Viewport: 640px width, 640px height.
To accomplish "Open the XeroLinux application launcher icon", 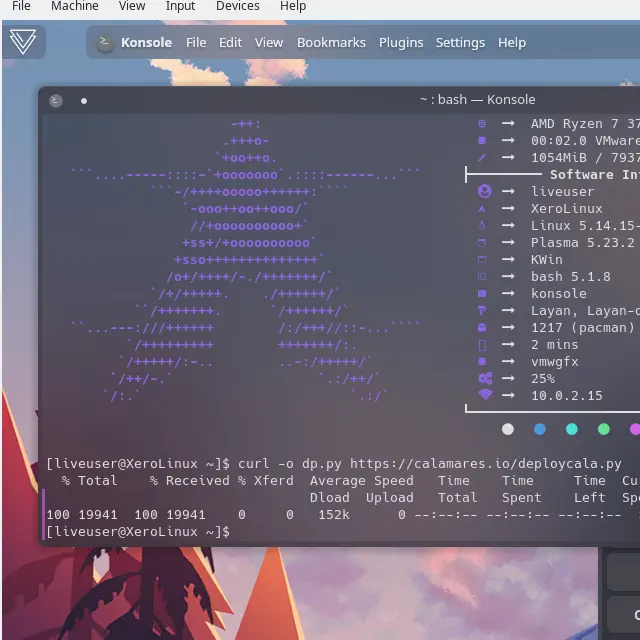I will (x=23, y=42).
